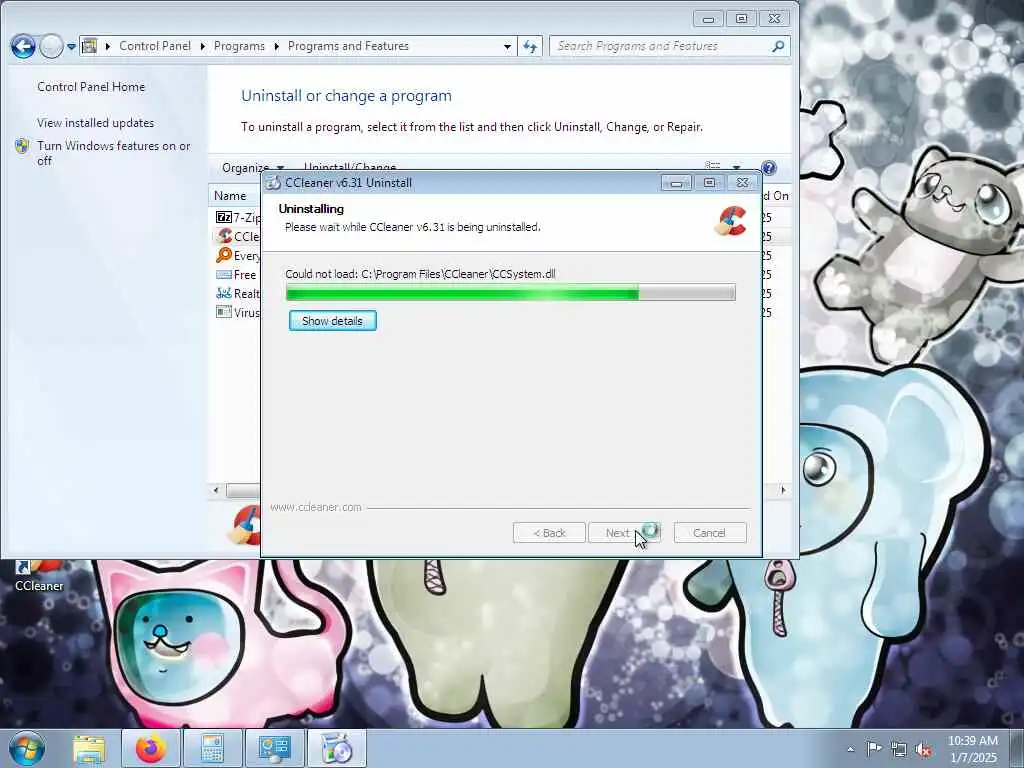This screenshot has height=768, width=1024.
Task: Sort by the Name column header
Action: [230, 195]
